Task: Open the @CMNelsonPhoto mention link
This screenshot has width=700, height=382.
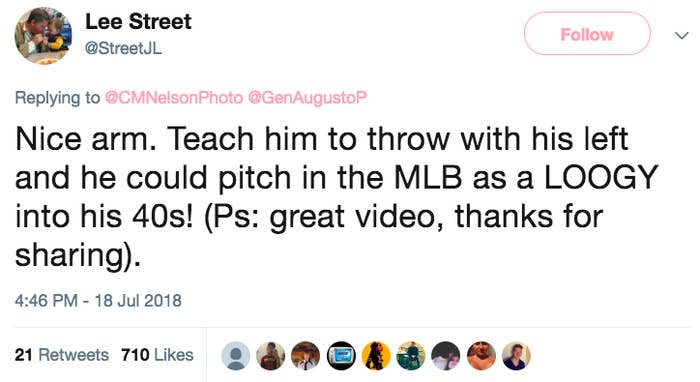Action: click(x=174, y=97)
